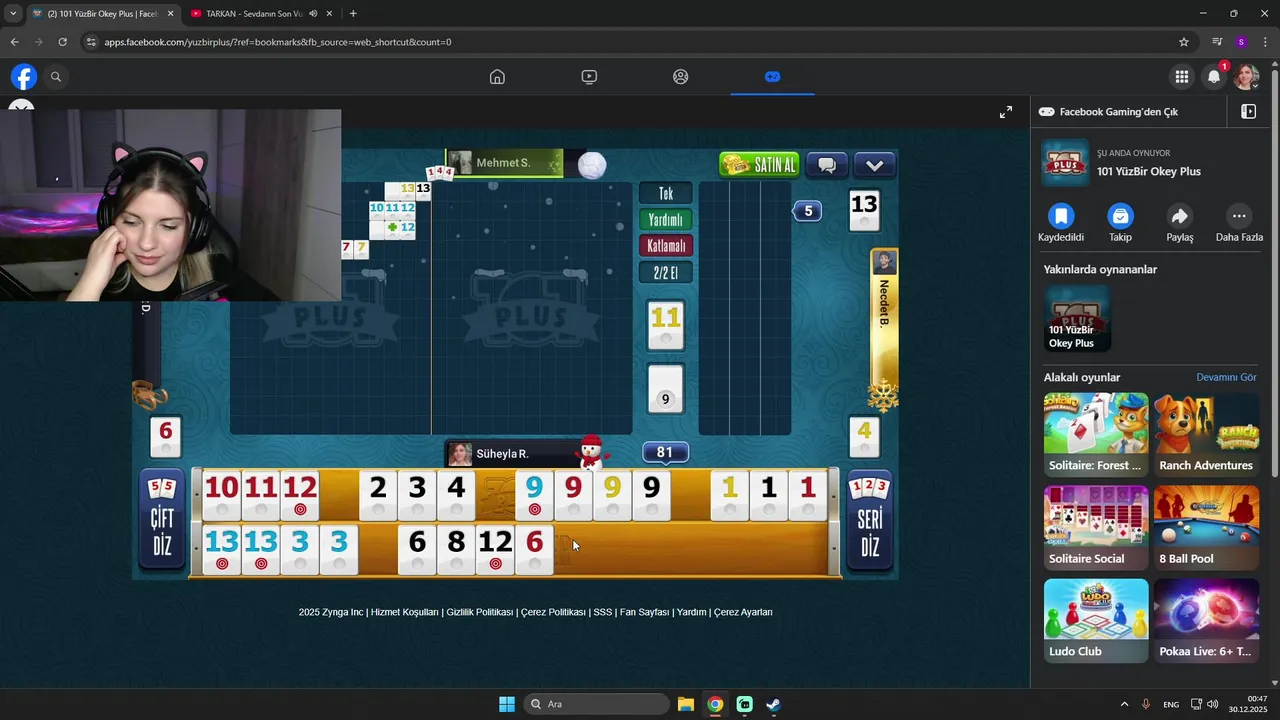Click the discarded yellow 4 tile
The image size is (1280, 720).
tap(864, 437)
